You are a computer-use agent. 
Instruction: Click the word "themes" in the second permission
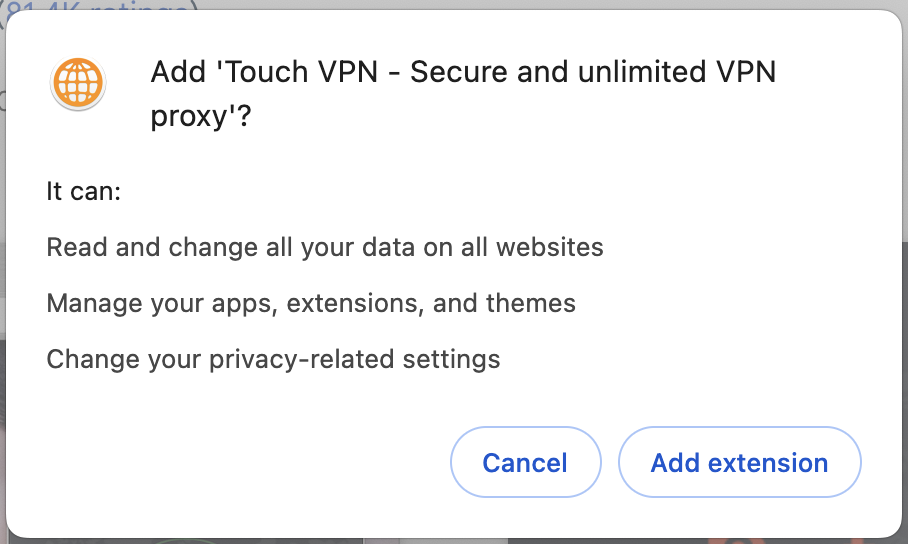[x=530, y=303]
